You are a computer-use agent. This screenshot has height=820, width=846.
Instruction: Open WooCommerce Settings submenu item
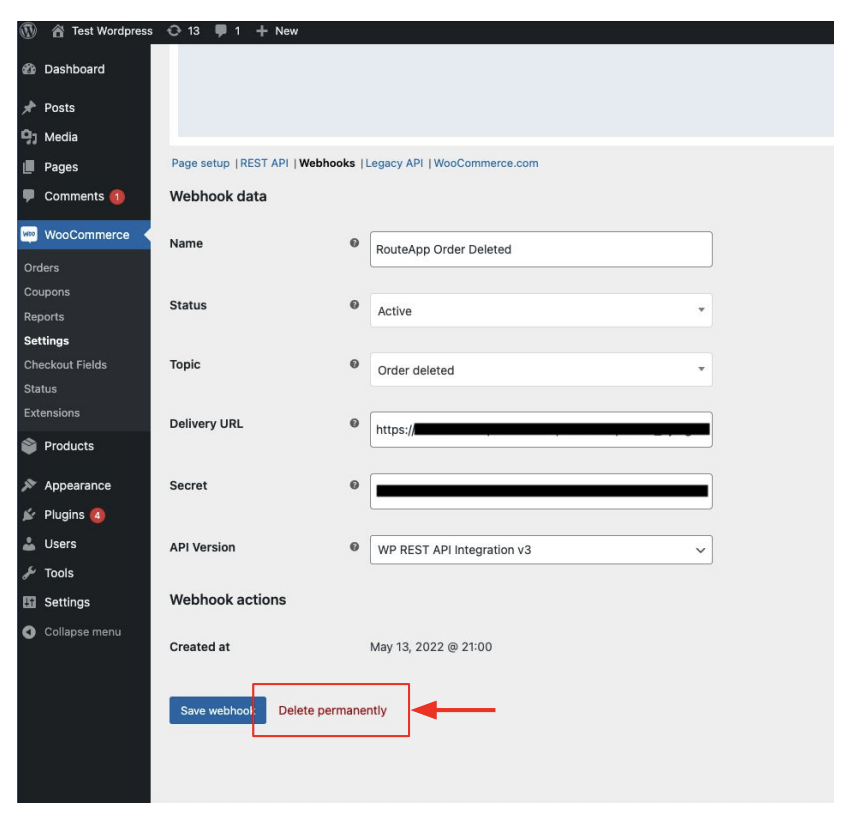tap(46, 341)
